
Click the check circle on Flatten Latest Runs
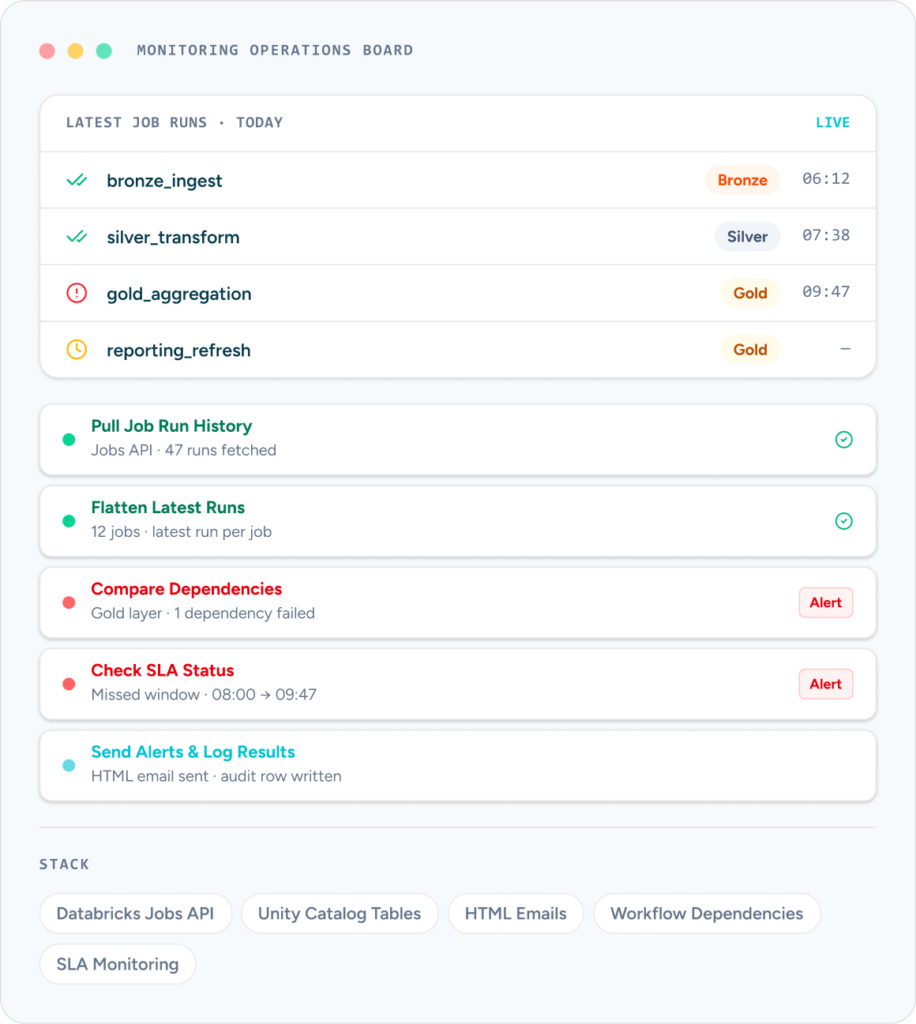[x=844, y=521]
